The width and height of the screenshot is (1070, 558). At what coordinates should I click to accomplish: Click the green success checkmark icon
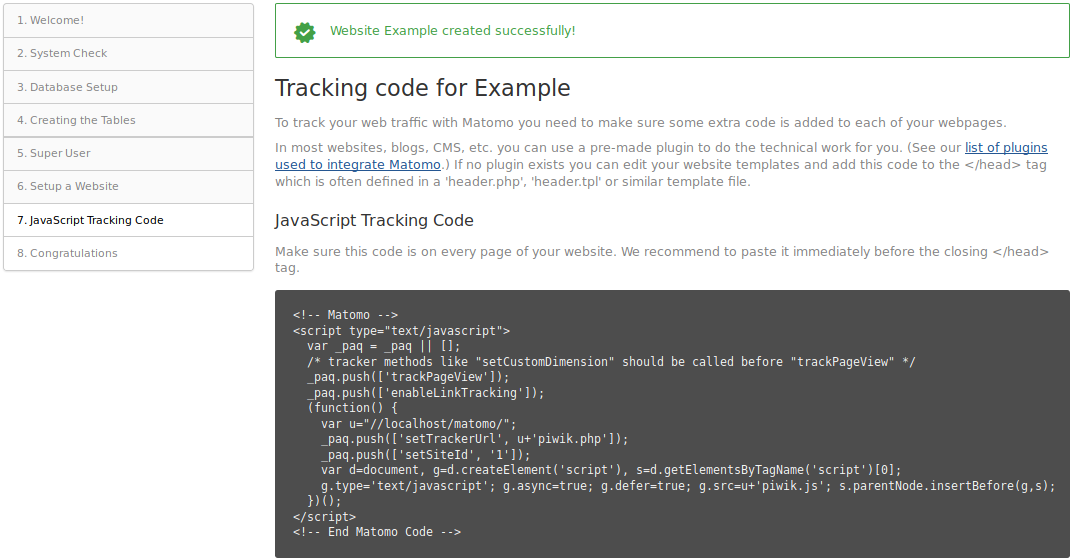tap(304, 32)
